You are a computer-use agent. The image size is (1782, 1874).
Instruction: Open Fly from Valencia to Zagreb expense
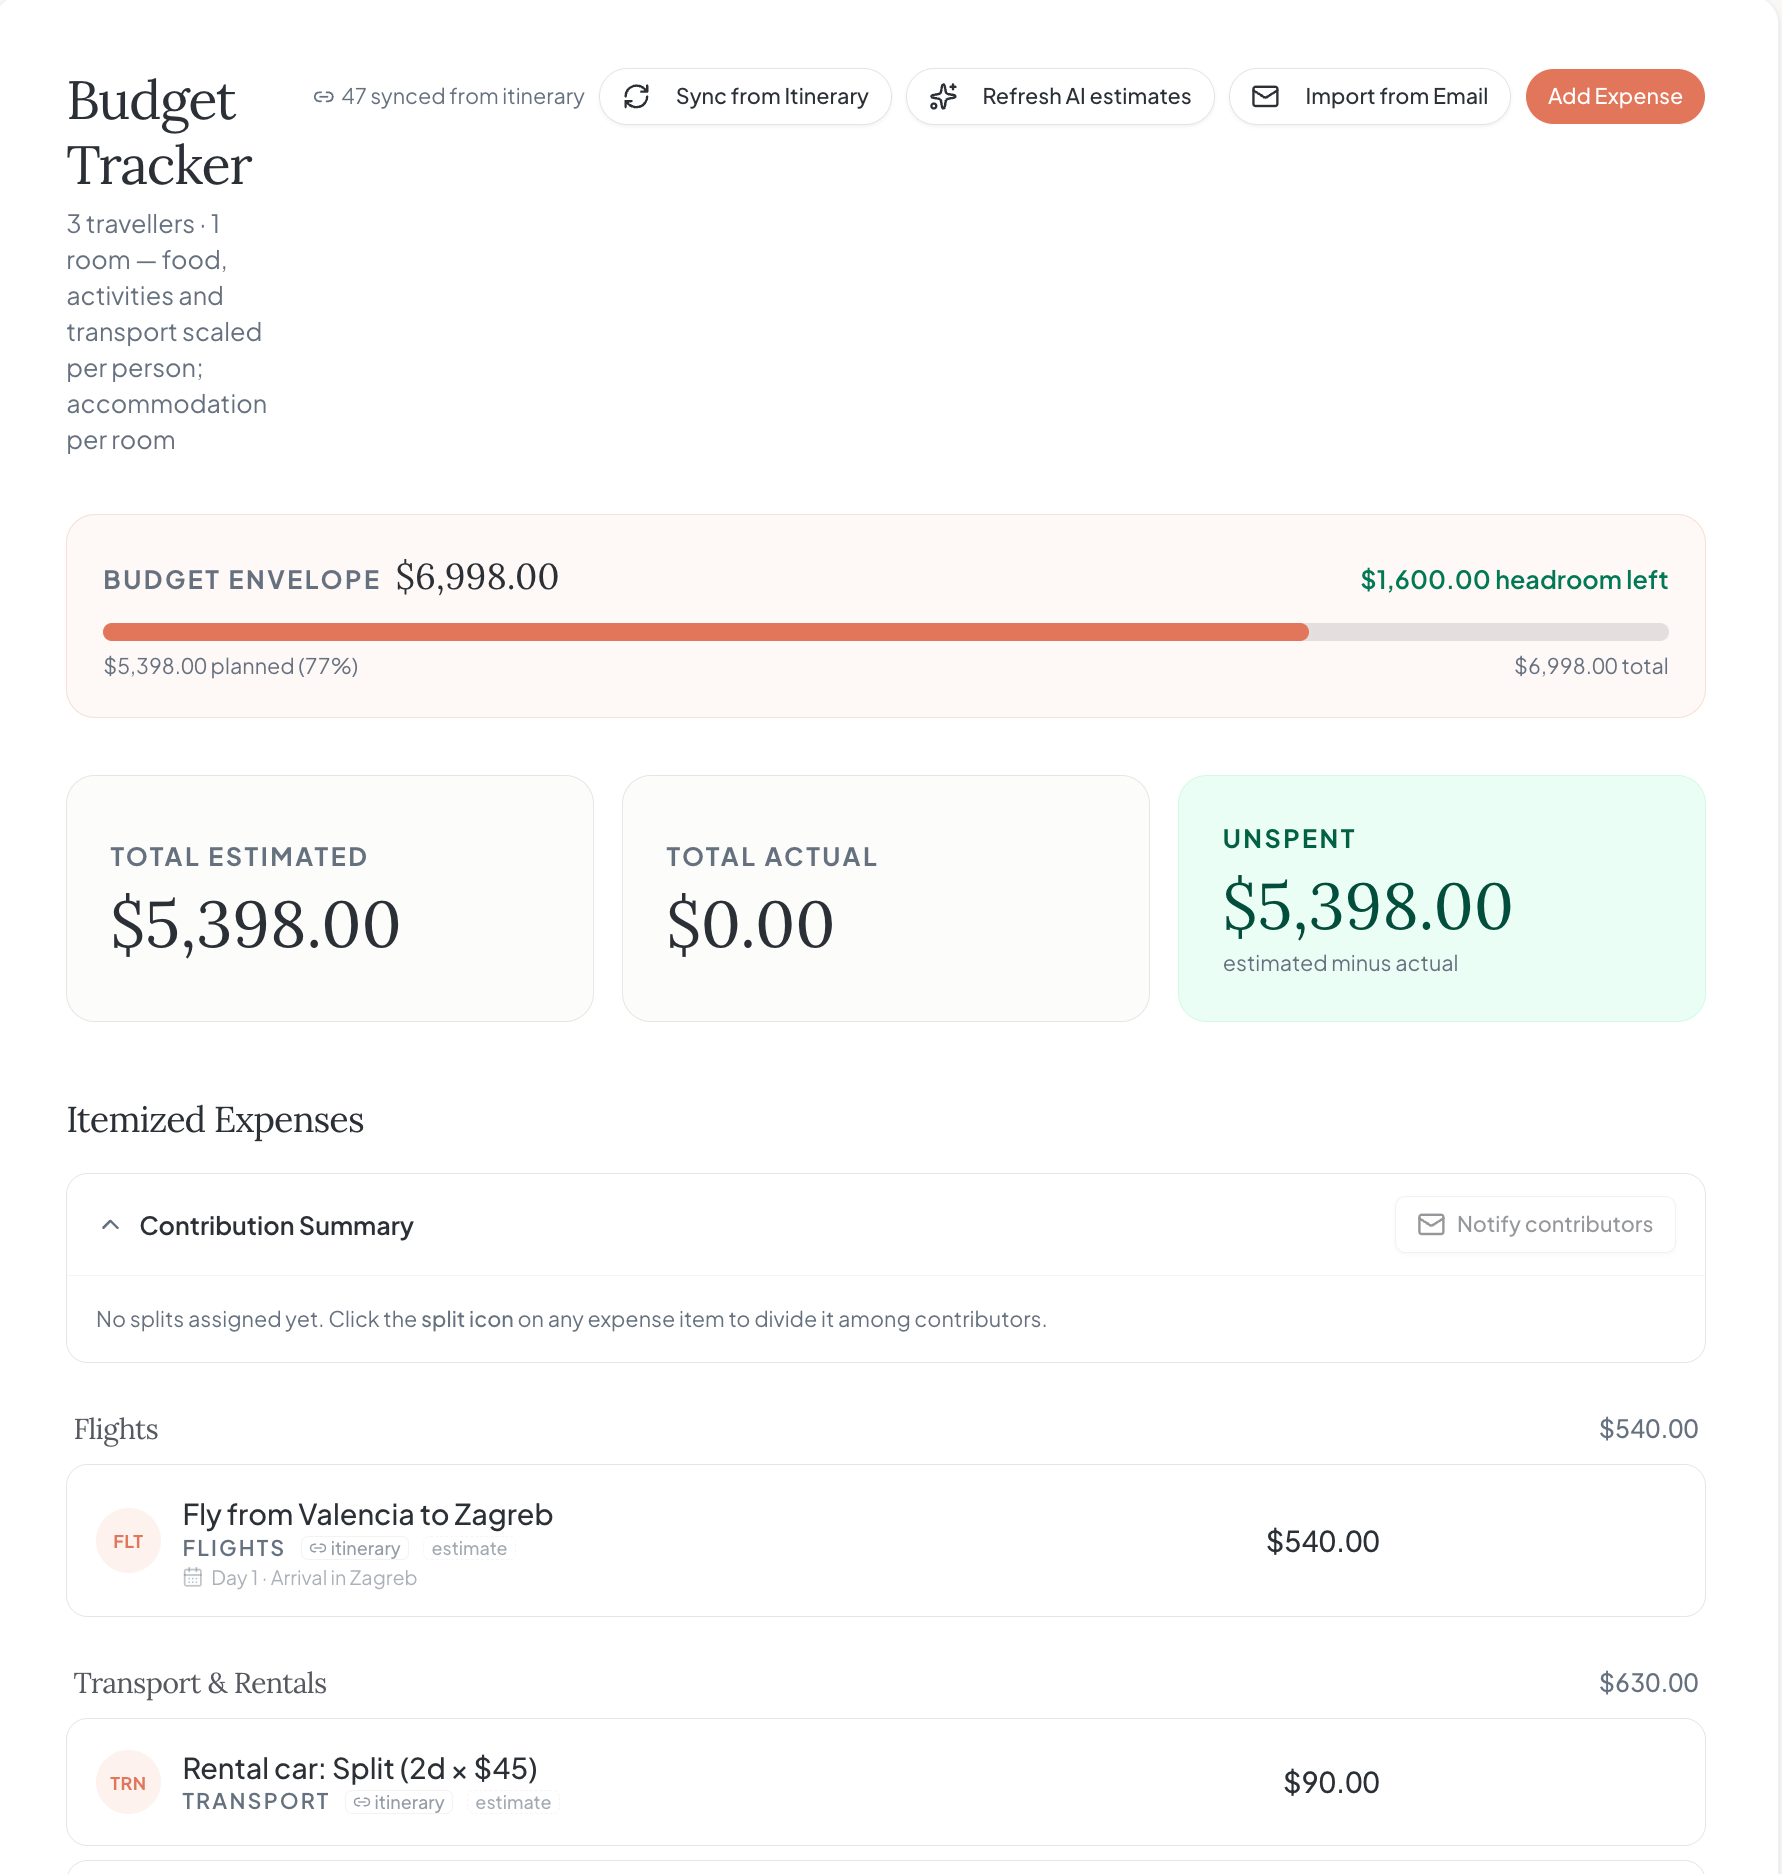886,1541
